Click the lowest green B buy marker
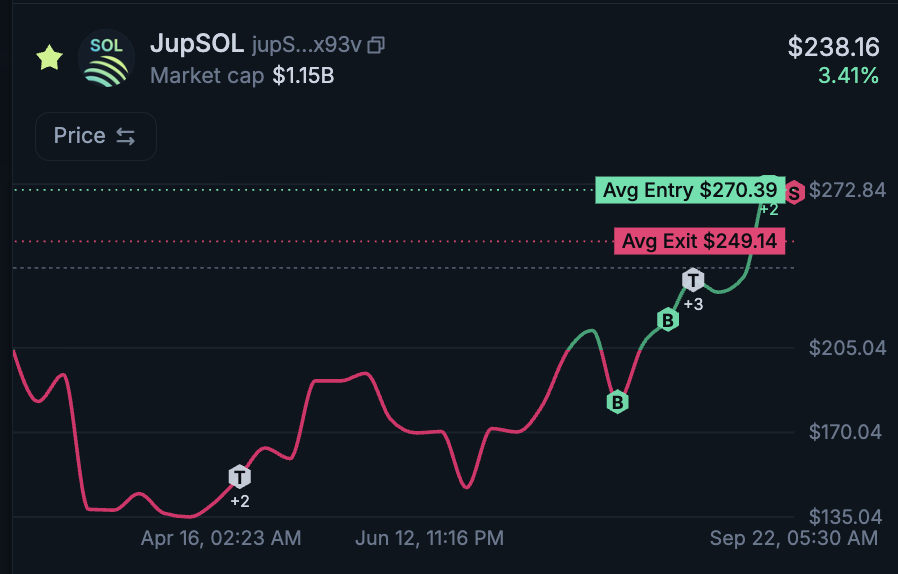This screenshot has width=898, height=574. click(618, 402)
